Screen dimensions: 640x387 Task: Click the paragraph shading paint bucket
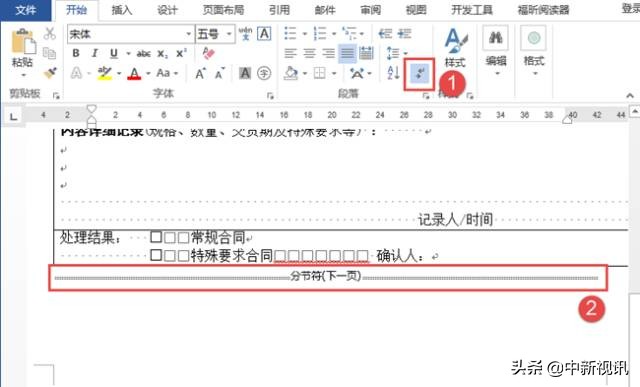pos(291,73)
